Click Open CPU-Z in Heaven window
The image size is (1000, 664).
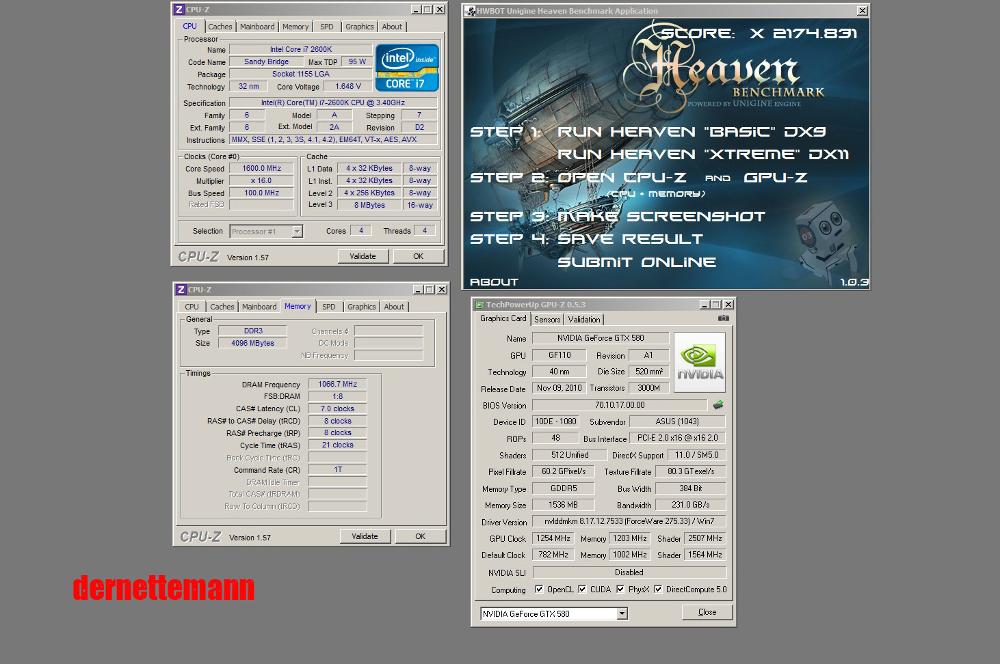click(622, 178)
